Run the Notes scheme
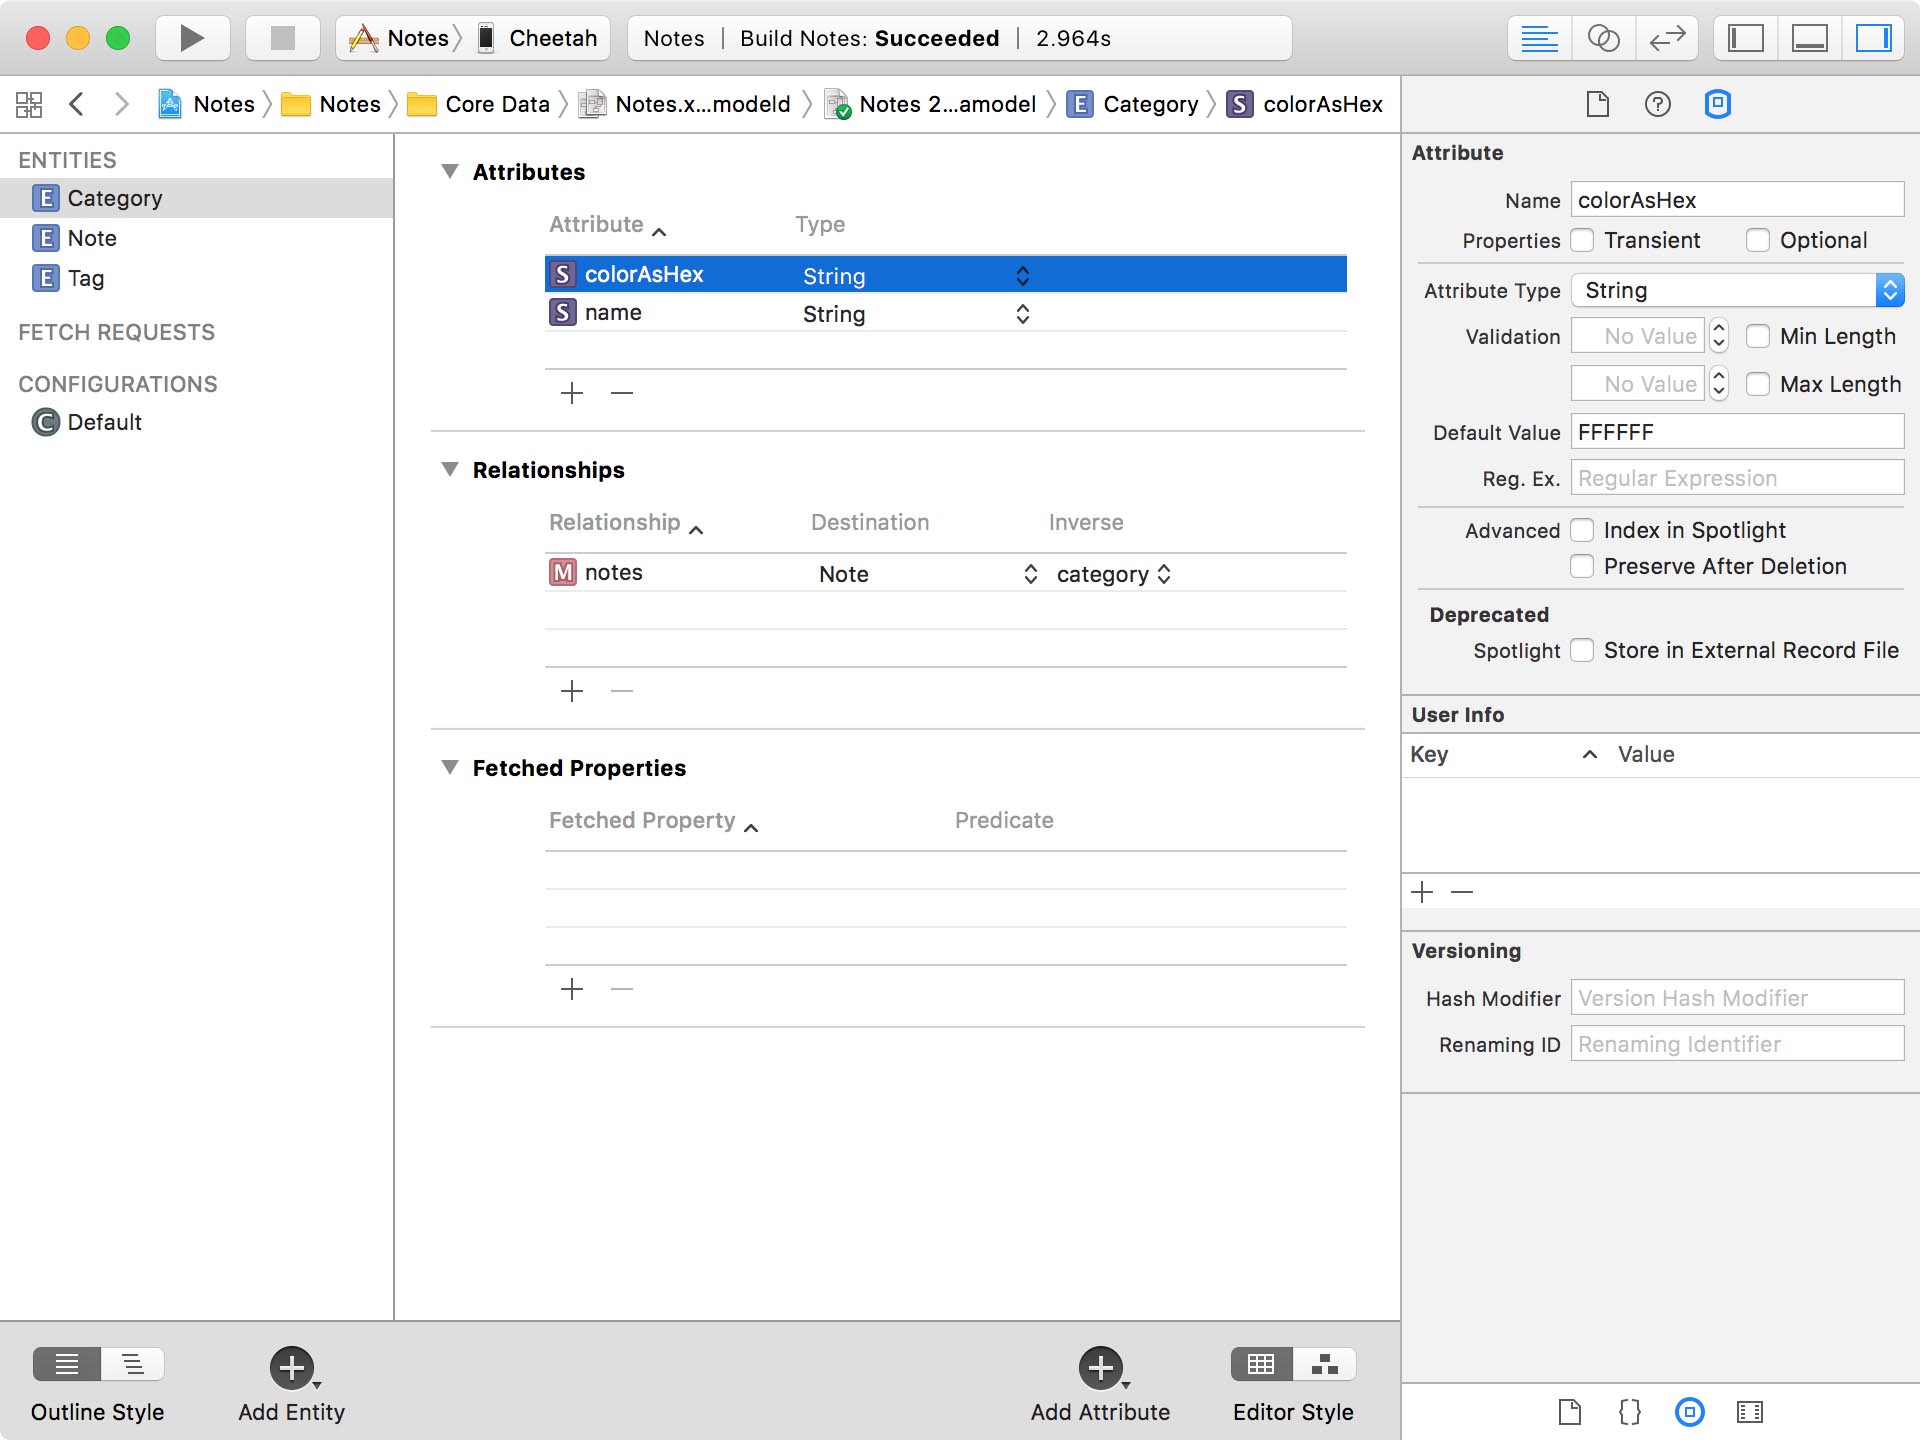Screen dimensions: 1920x1440 (191, 38)
